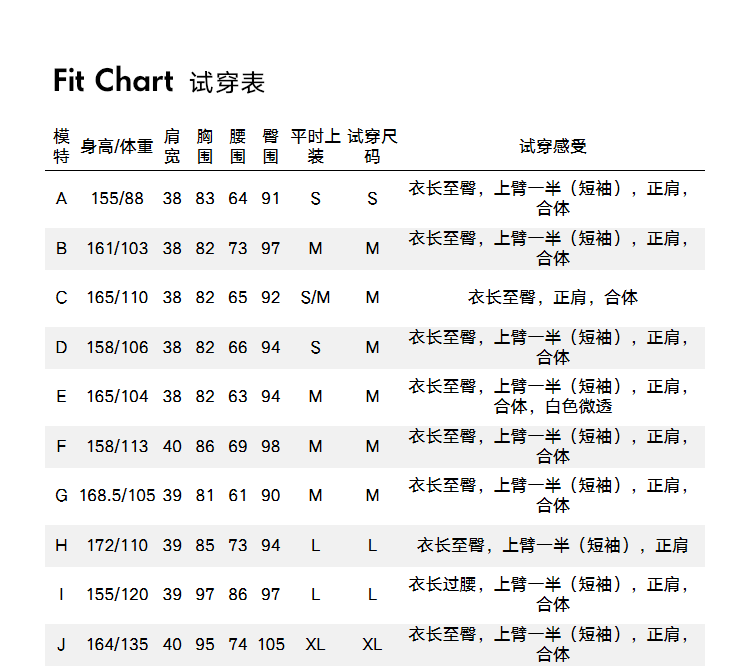750x666 pixels.
Task: Select model letter D in the table
Action: click(62, 347)
